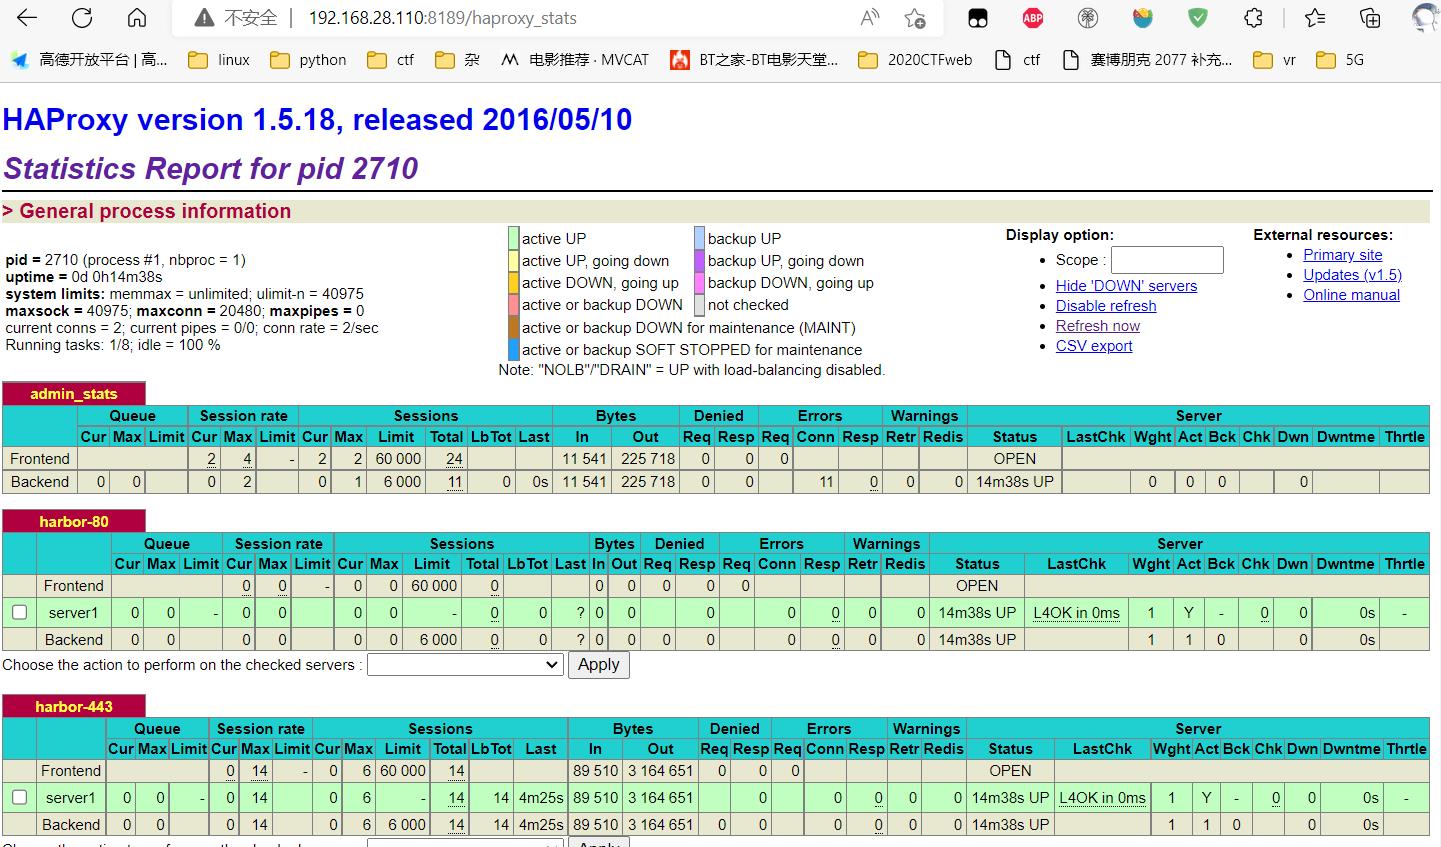This screenshot has width=1441, height=847.
Task: Open the Updates (v1.5) link
Action: pyautogui.click(x=1352, y=275)
